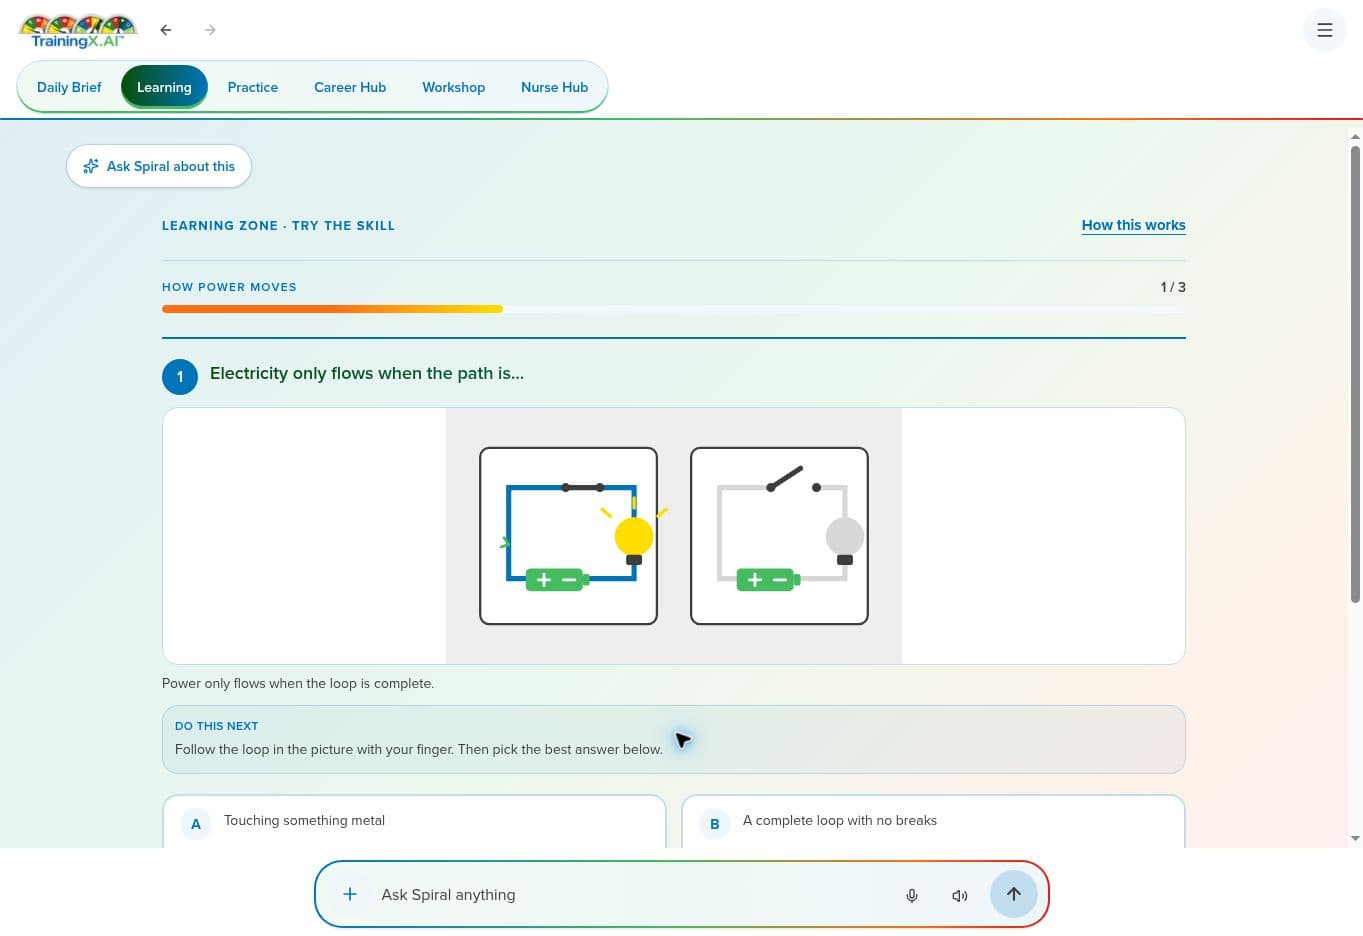Screen dimensions: 1363x936
Task: Go to the Workshop tab
Action: click(x=453, y=87)
